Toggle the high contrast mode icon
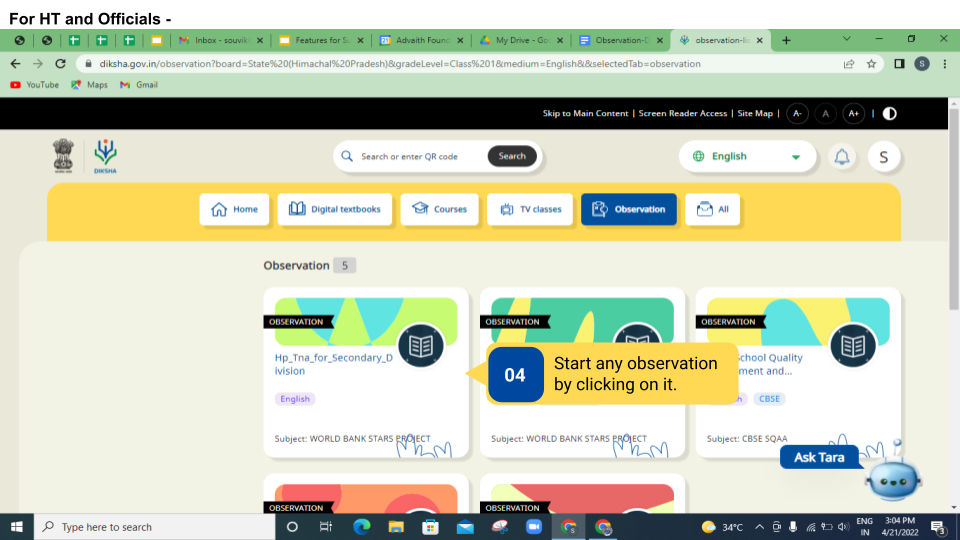Image resolution: width=960 pixels, height=540 pixels. [889, 114]
